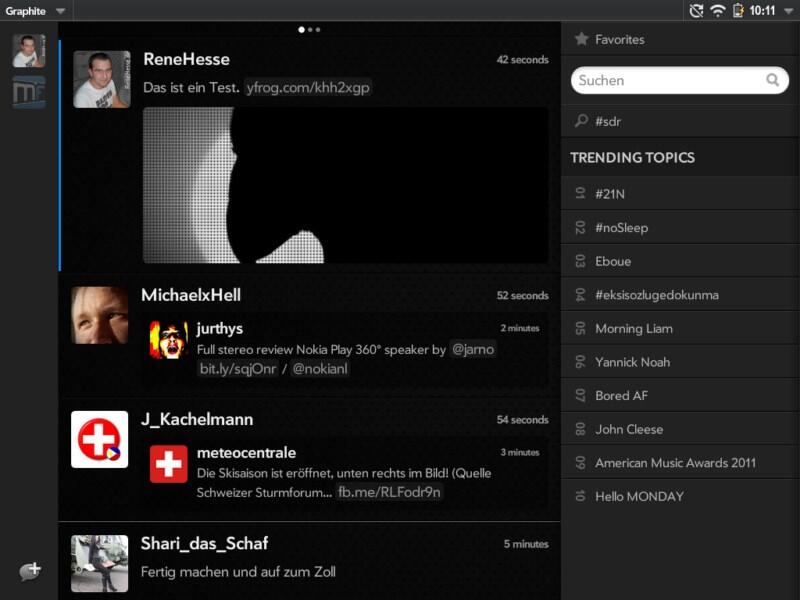Open Favorites
This screenshot has width=800, height=600.
pyautogui.click(x=680, y=39)
